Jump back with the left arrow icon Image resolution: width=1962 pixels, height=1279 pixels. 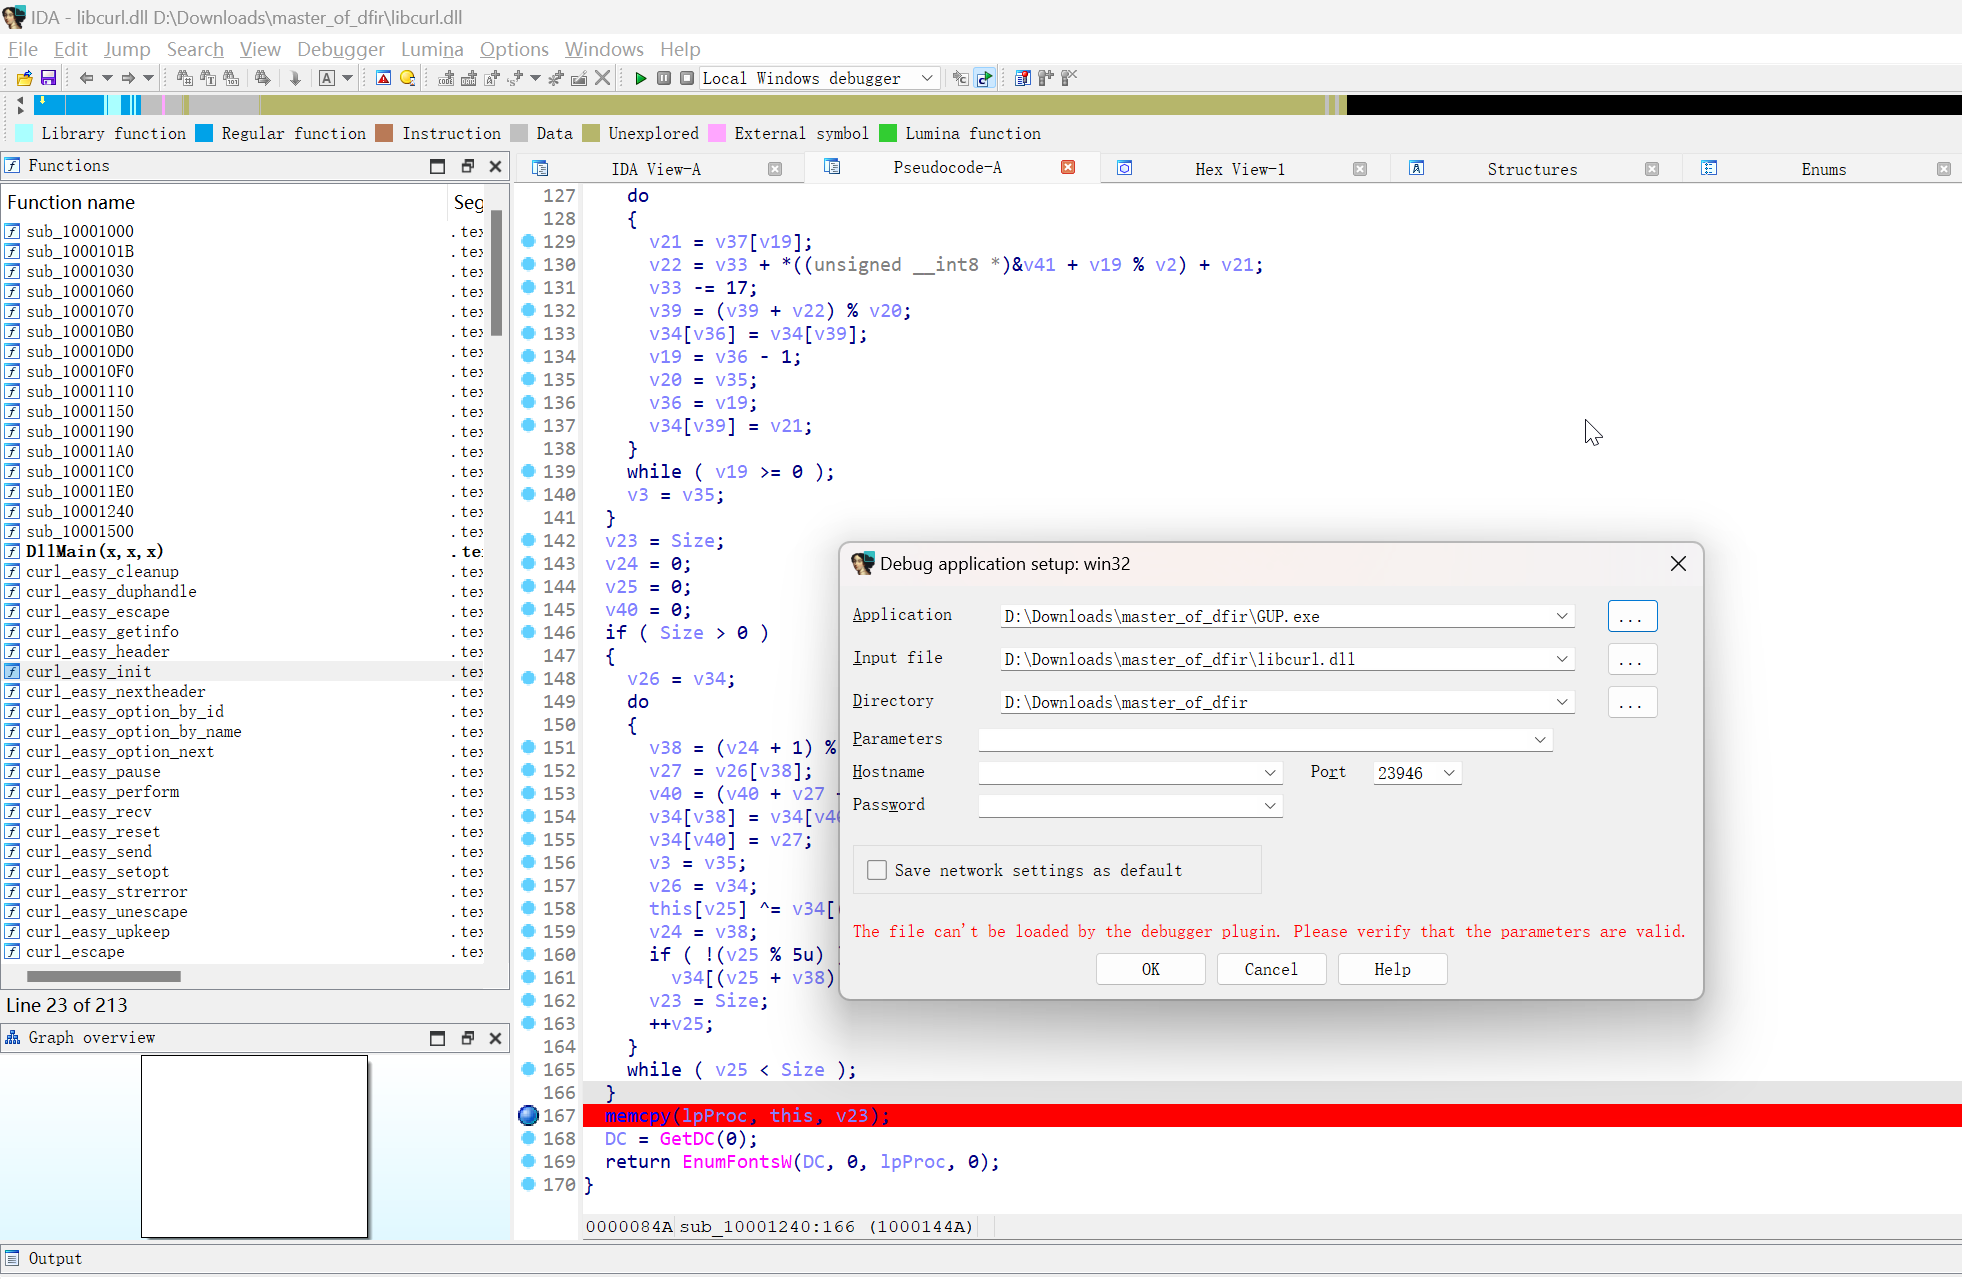[x=86, y=78]
